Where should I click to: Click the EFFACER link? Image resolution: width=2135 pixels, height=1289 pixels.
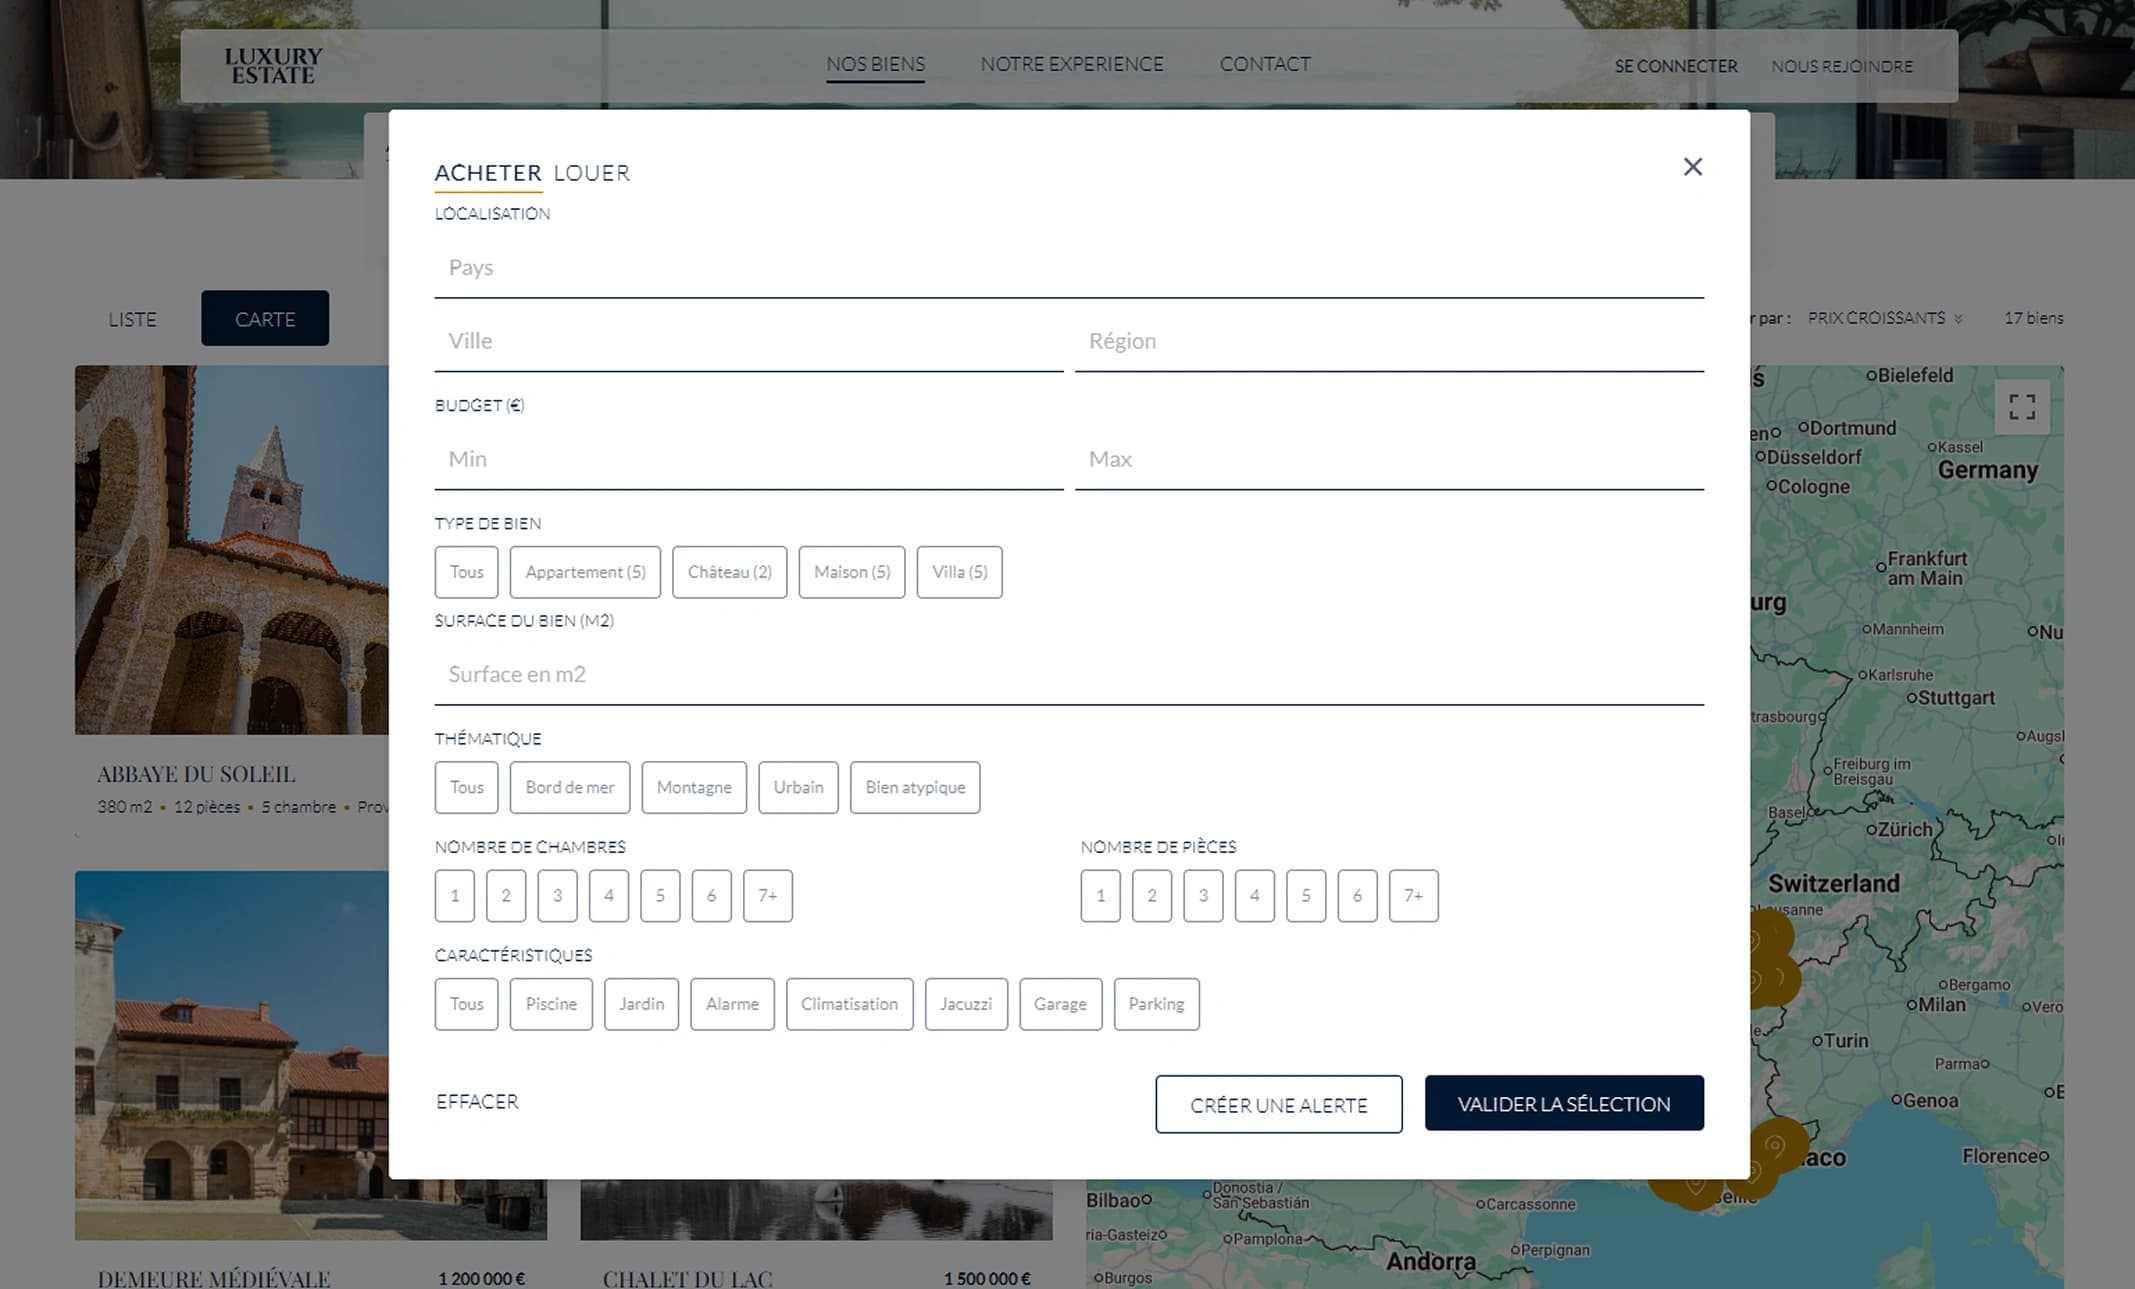[477, 1101]
